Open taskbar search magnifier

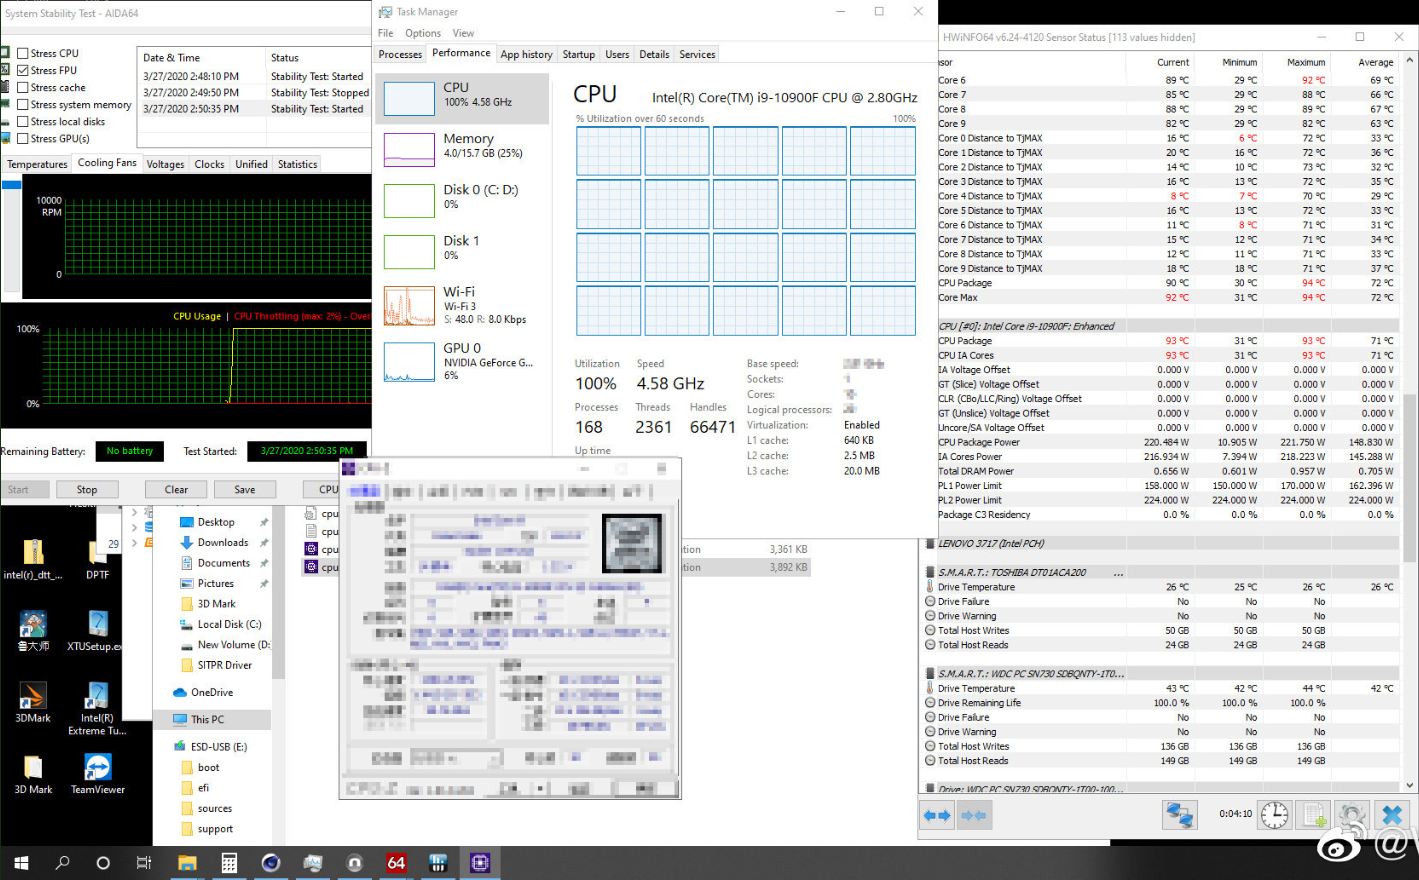(62, 863)
